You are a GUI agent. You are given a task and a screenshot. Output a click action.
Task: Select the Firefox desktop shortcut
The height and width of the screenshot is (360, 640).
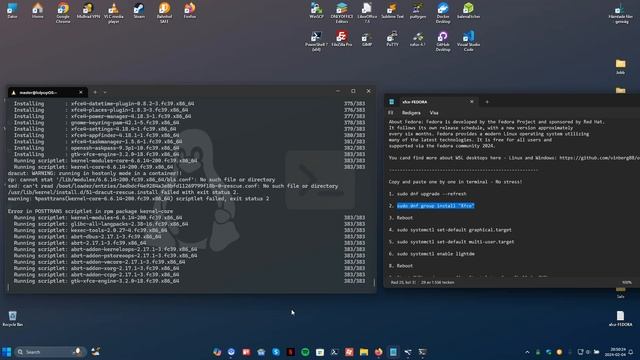190,11
